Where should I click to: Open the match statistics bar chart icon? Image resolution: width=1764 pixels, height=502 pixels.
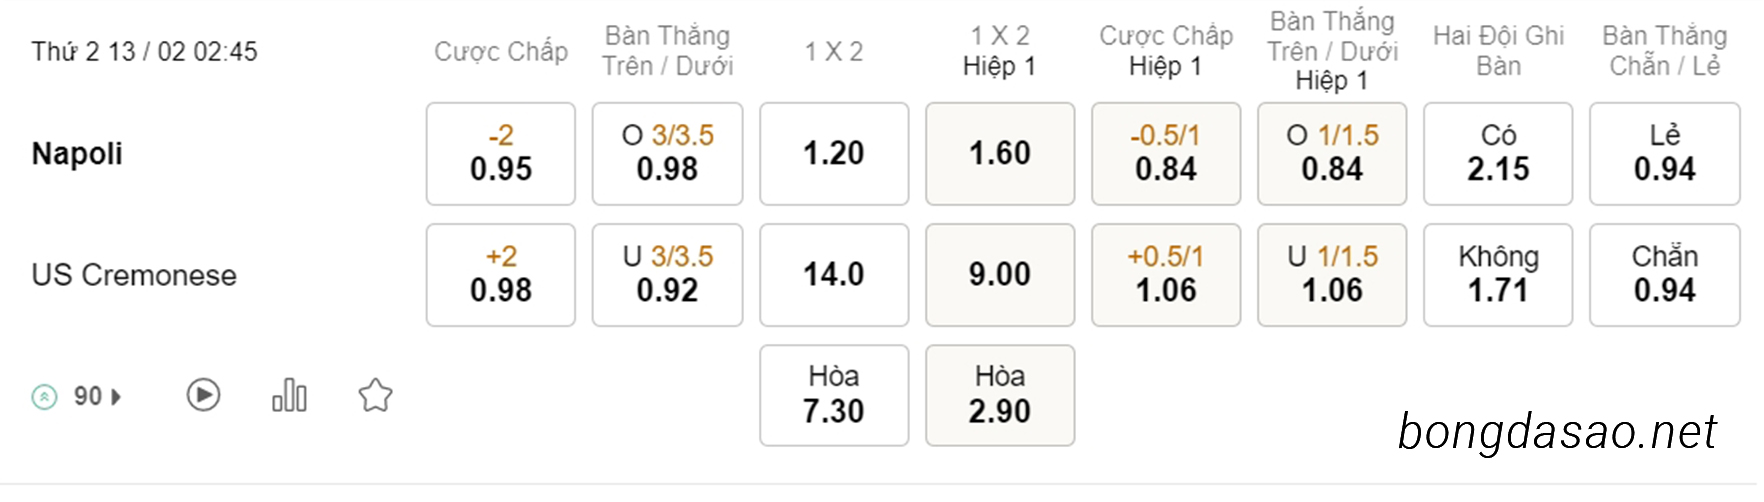289,395
